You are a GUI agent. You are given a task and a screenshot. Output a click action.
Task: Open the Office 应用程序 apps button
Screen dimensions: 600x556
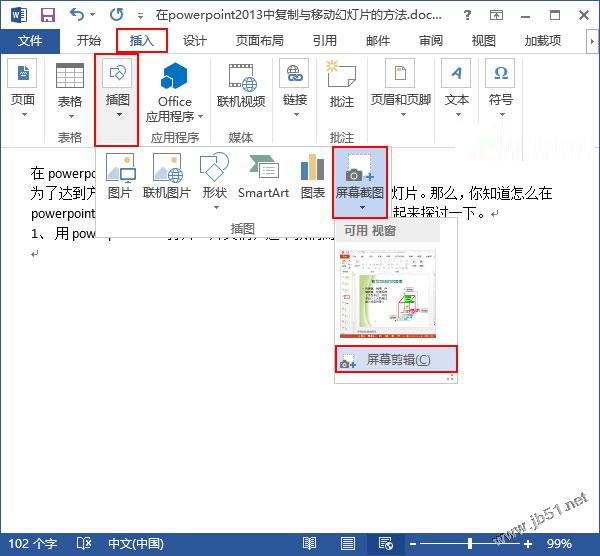click(174, 93)
